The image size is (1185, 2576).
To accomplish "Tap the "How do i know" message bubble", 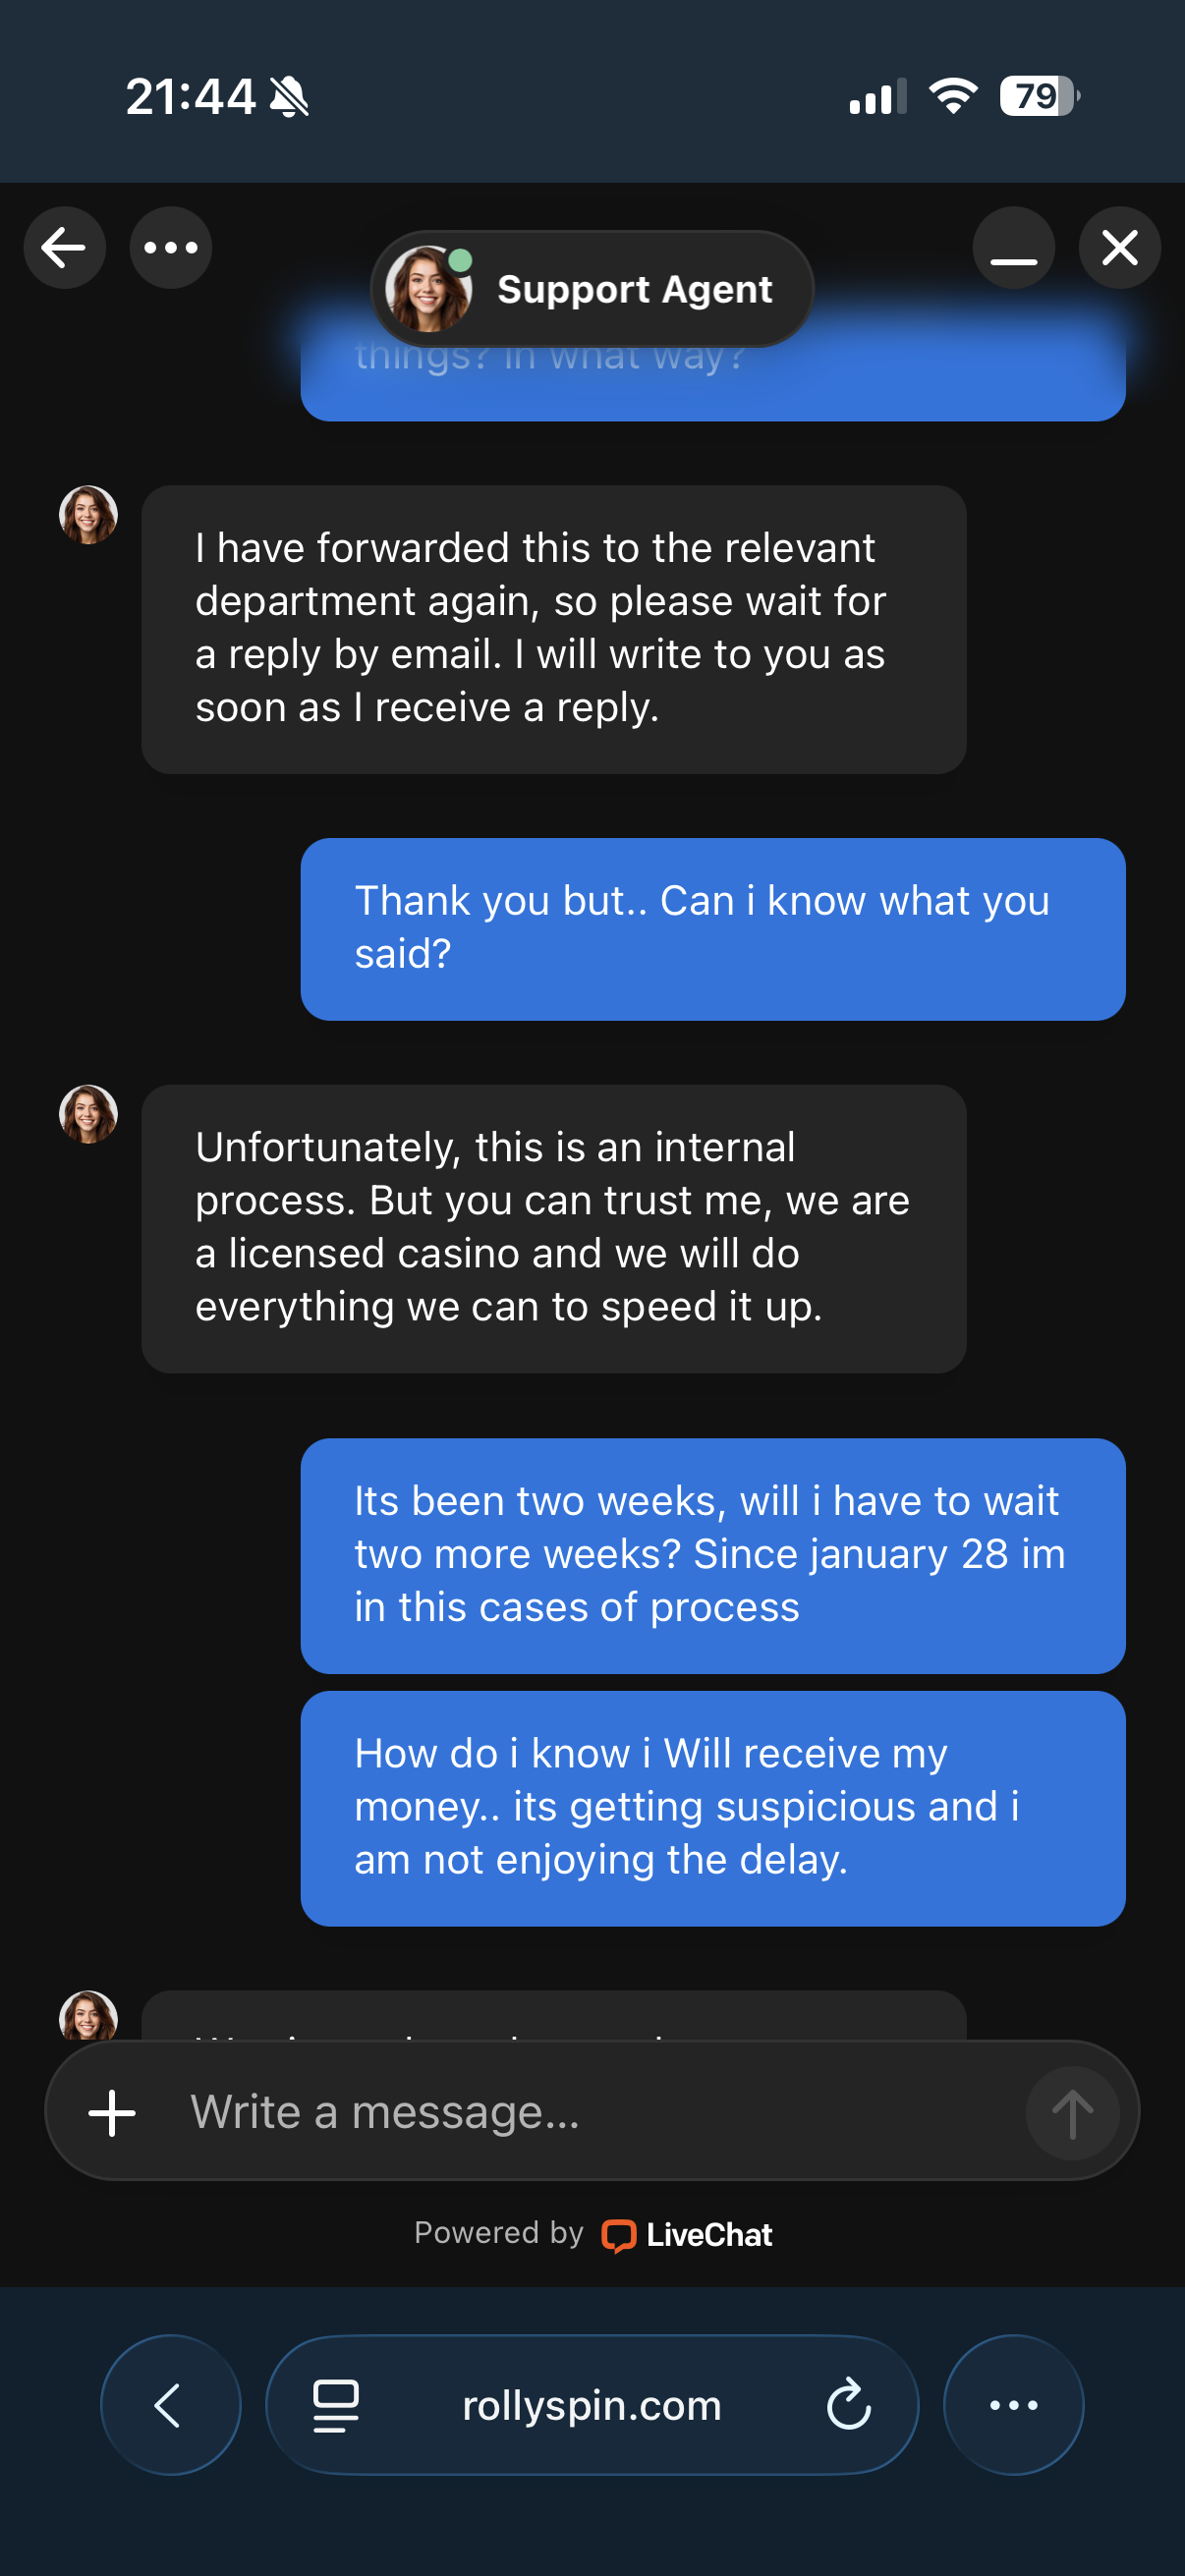I will click(x=712, y=1807).
